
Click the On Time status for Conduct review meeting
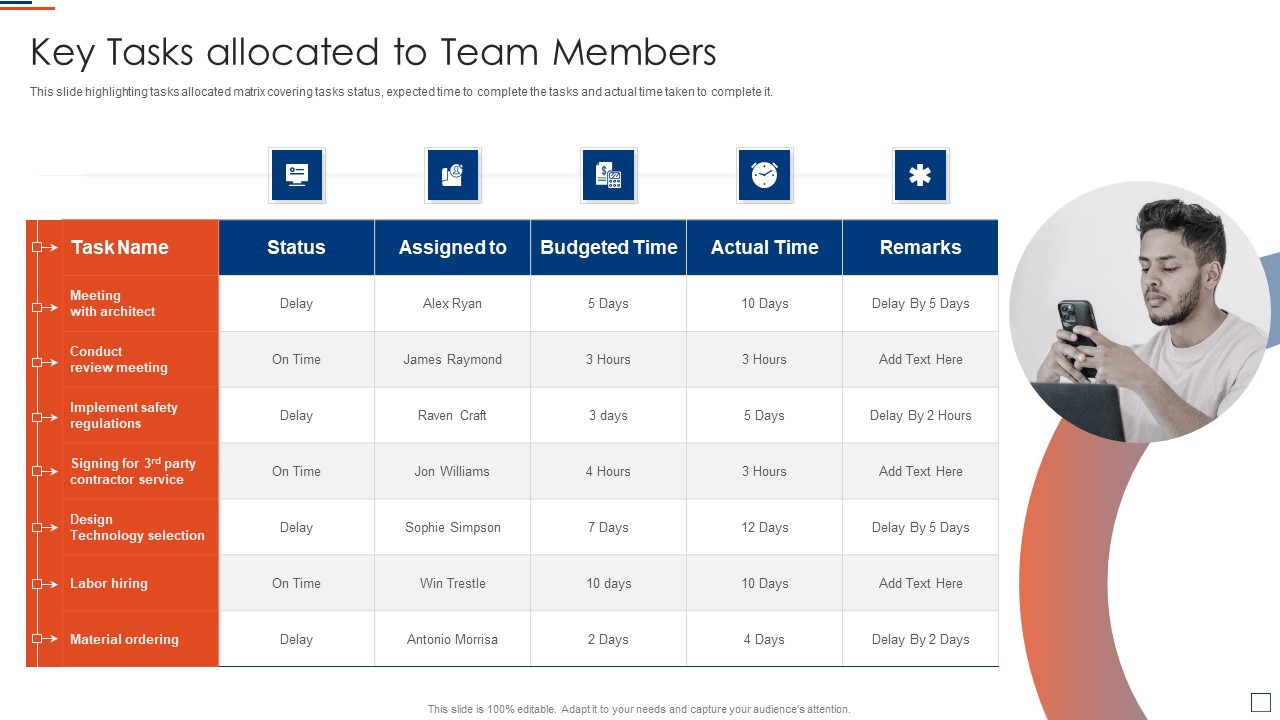[297, 359]
